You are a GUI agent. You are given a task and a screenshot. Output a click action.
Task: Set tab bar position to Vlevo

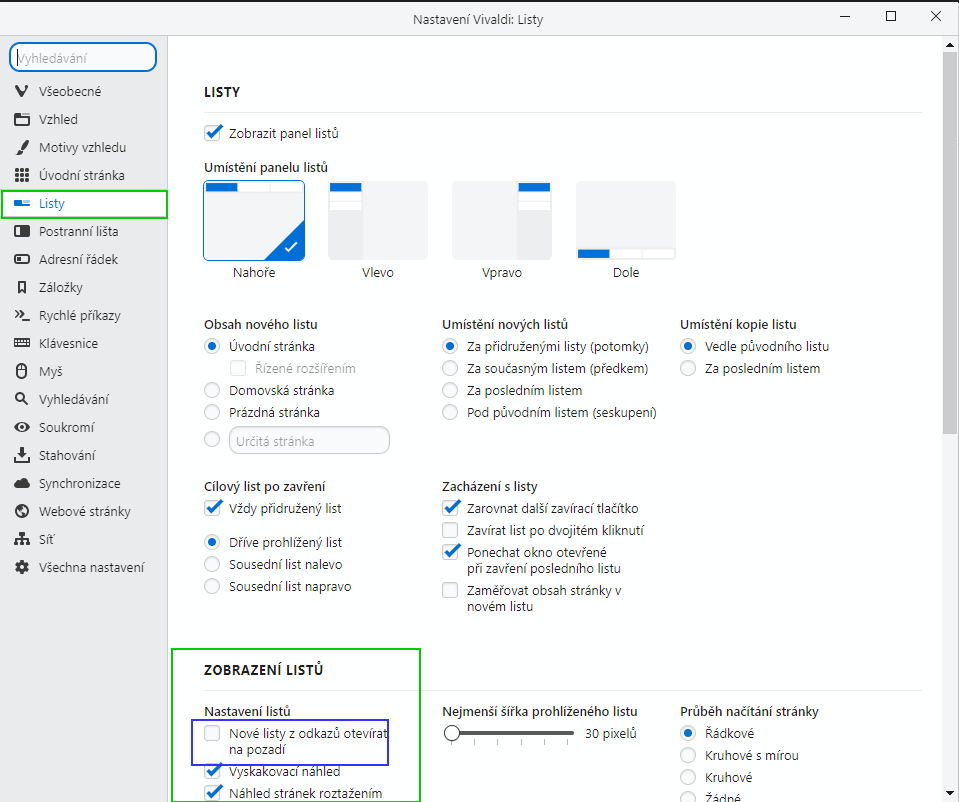pyautogui.click(x=378, y=220)
